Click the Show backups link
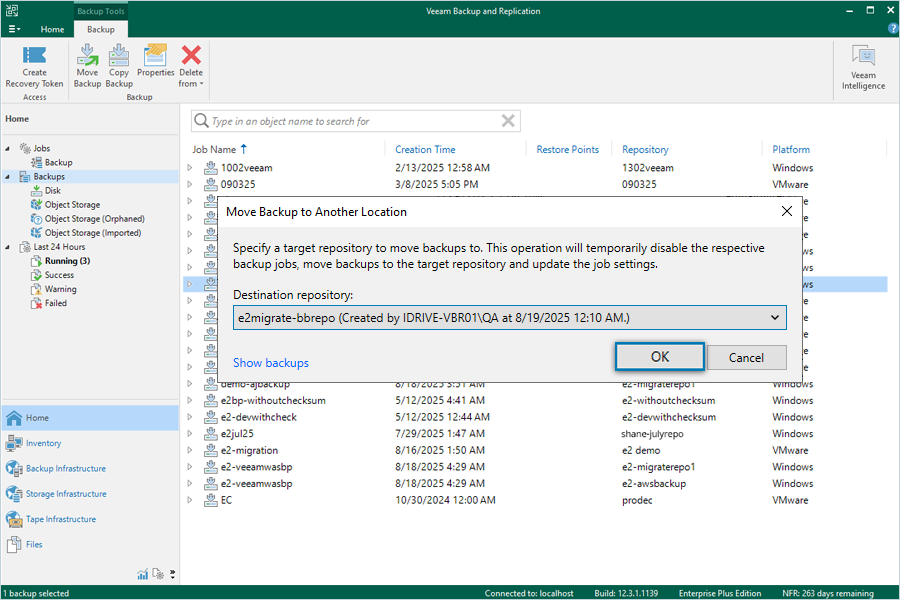Viewport: 900px width, 600px height. tap(271, 363)
